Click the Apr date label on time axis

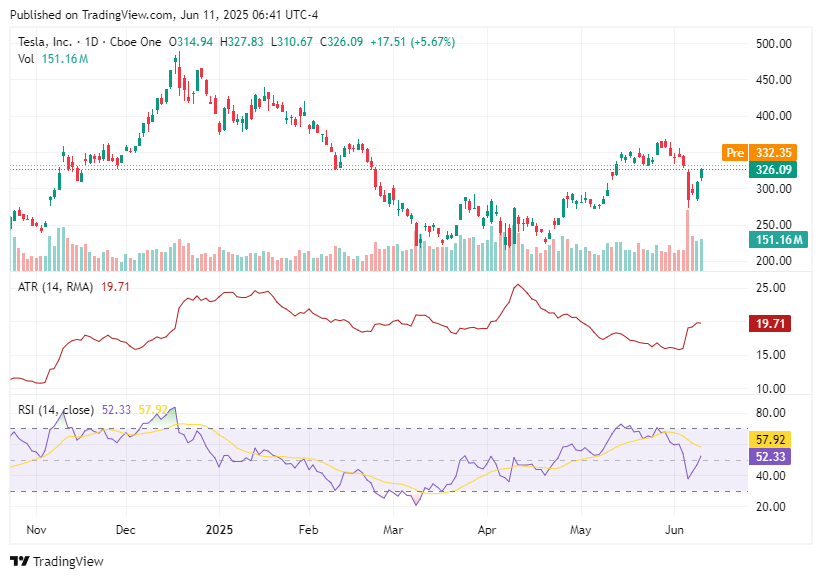pos(487,530)
